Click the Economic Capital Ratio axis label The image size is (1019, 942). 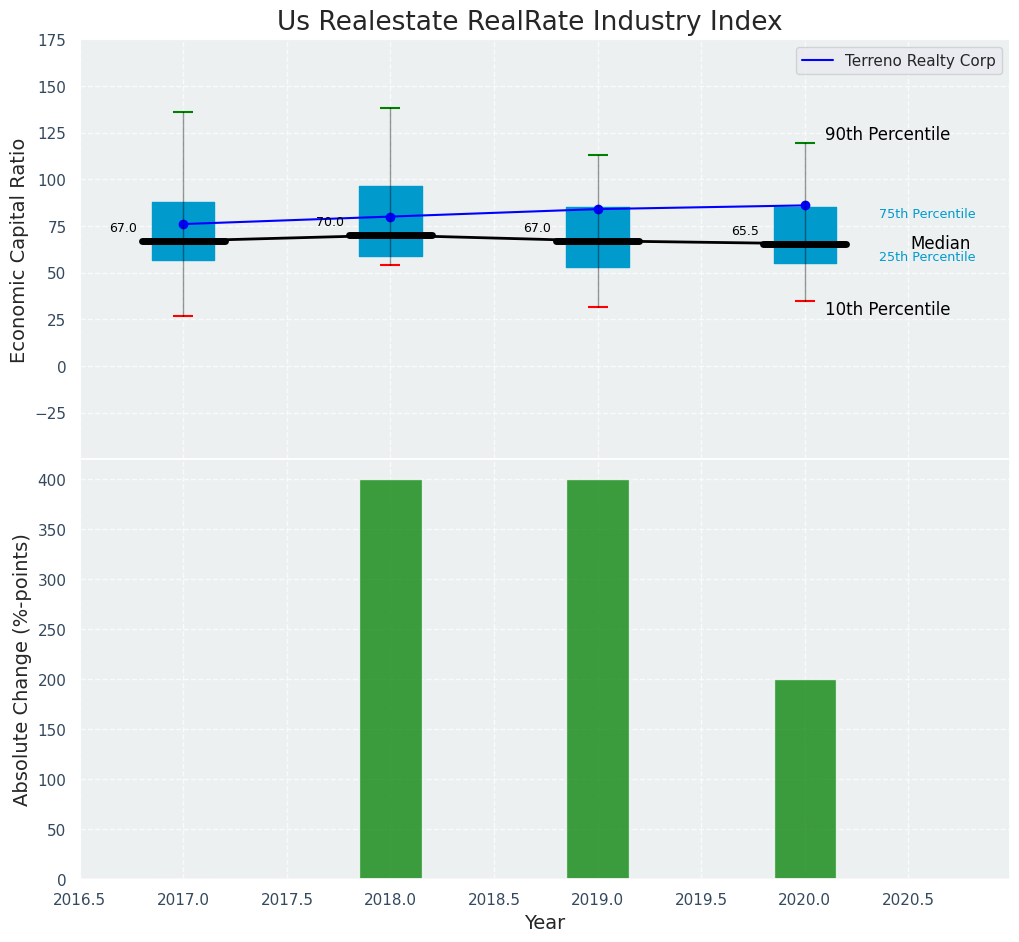coord(19,250)
